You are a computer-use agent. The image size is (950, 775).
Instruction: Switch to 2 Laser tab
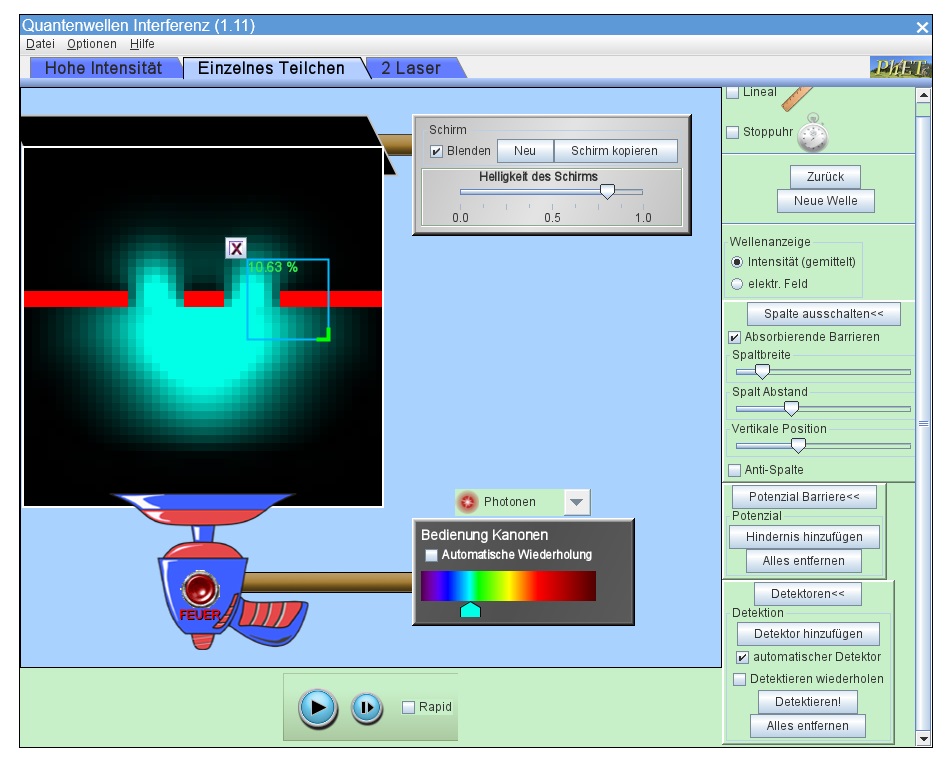point(411,68)
